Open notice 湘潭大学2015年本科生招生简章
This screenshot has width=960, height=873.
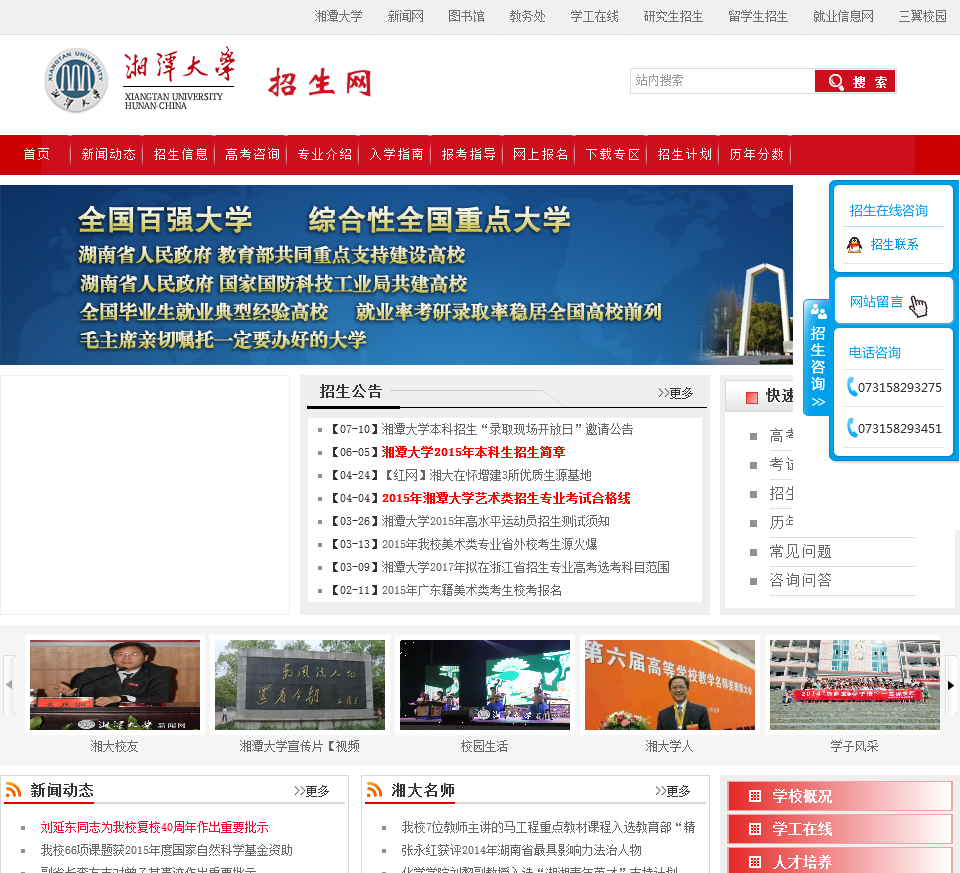click(473, 452)
